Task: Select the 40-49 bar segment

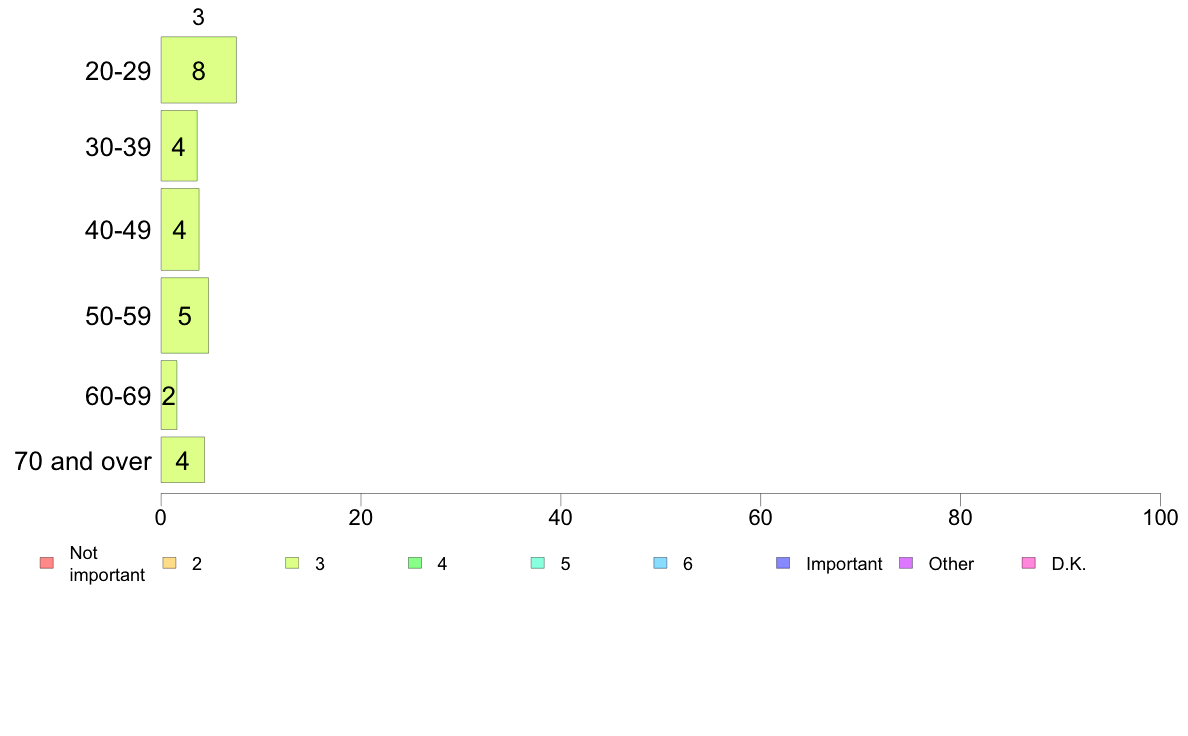Action: (x=180, y=230)
